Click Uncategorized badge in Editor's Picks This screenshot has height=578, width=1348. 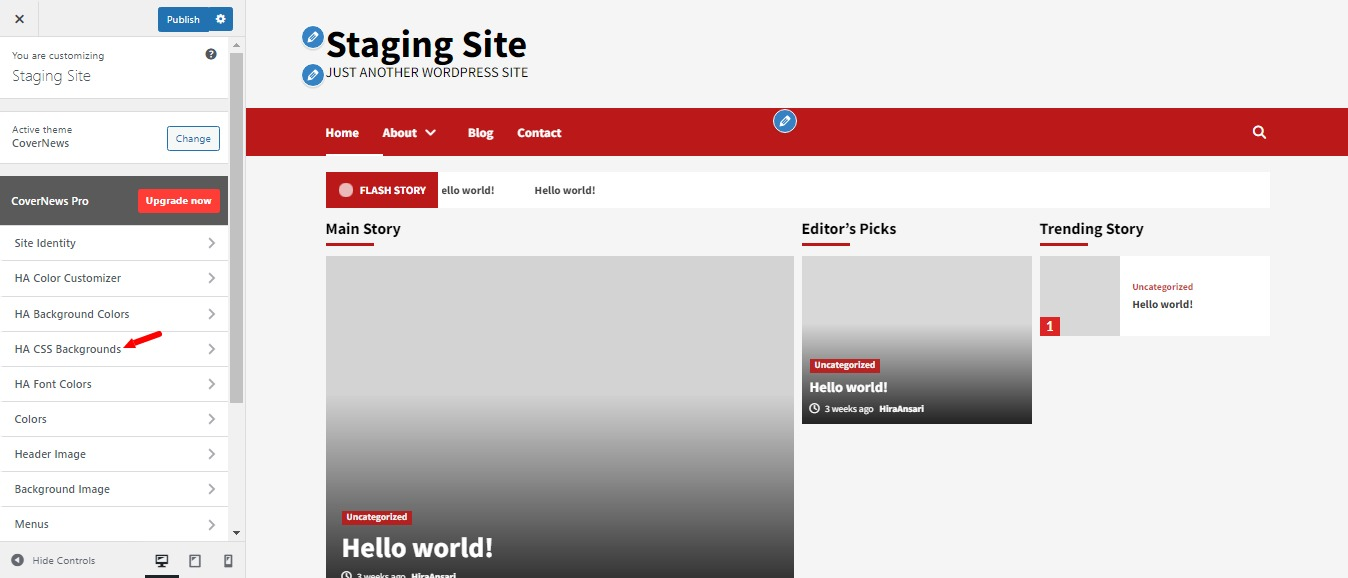pyautogui.click(x=845, y=365)
